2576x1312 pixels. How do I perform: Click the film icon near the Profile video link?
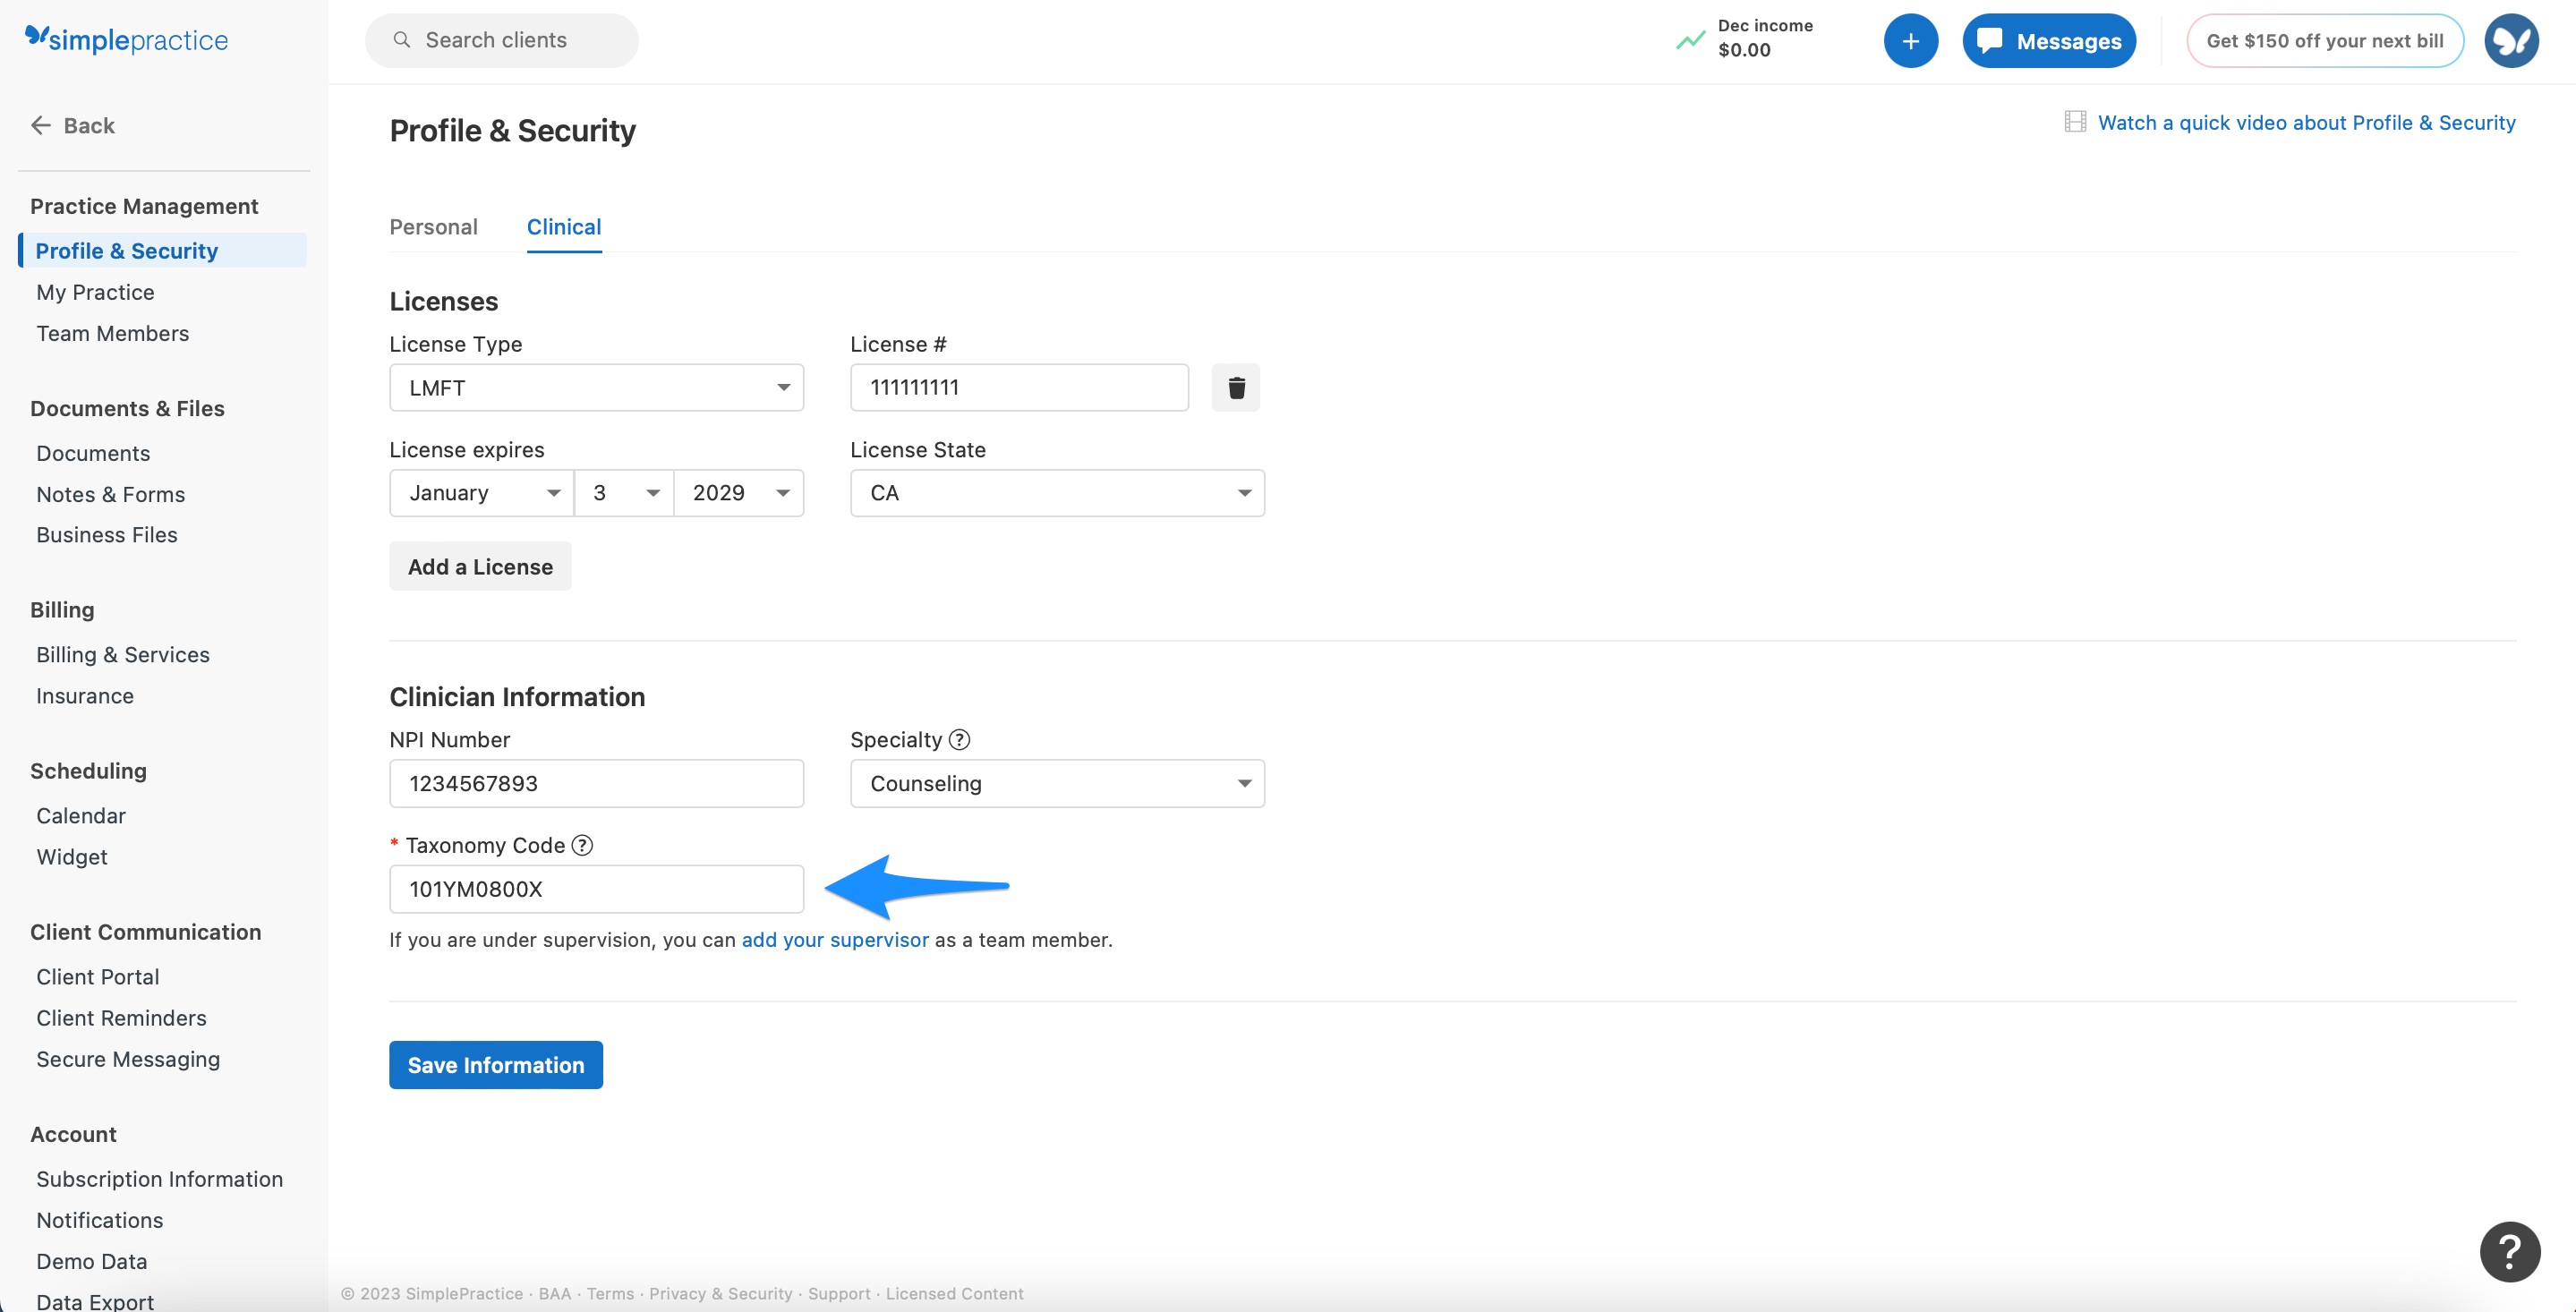point(2075,121)
